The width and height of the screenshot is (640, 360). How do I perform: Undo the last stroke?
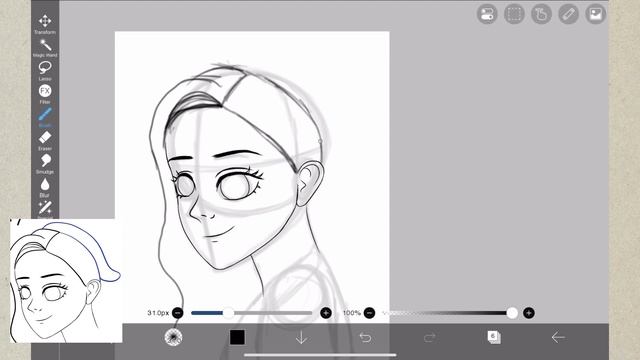point(365,338)
